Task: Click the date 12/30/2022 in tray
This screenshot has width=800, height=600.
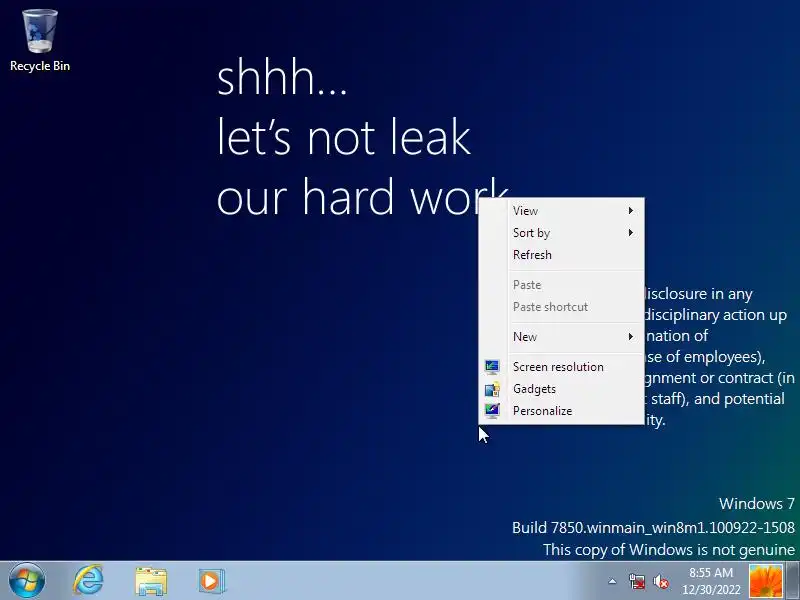Action: coord(711,590)
